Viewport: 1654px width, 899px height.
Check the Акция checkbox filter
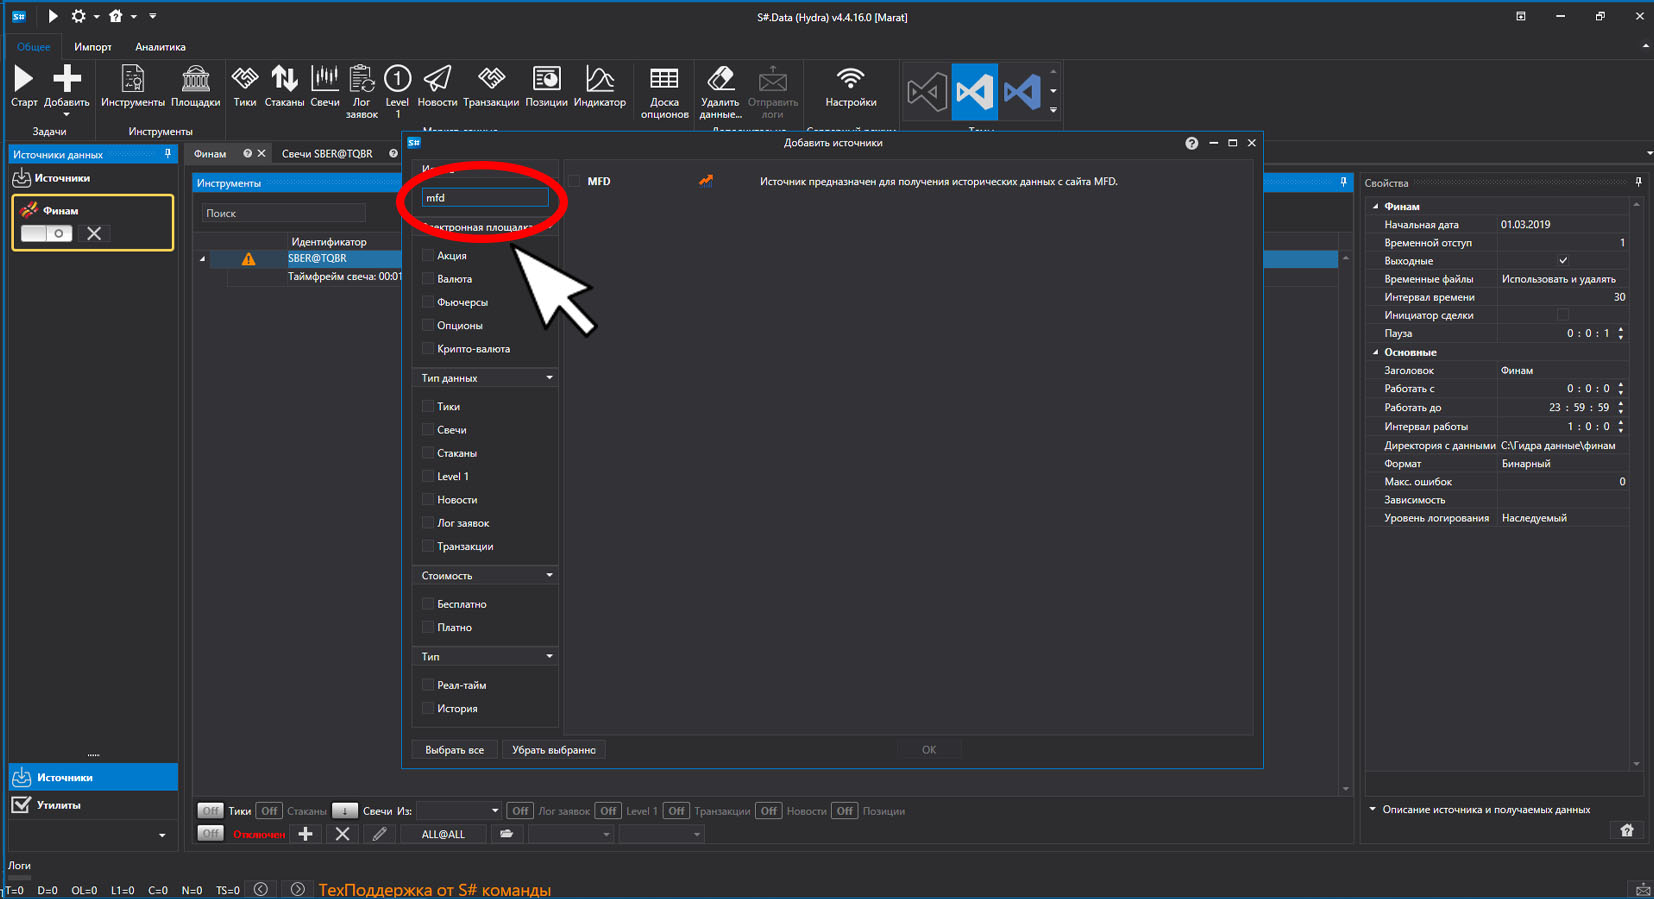tap(428, 255)
